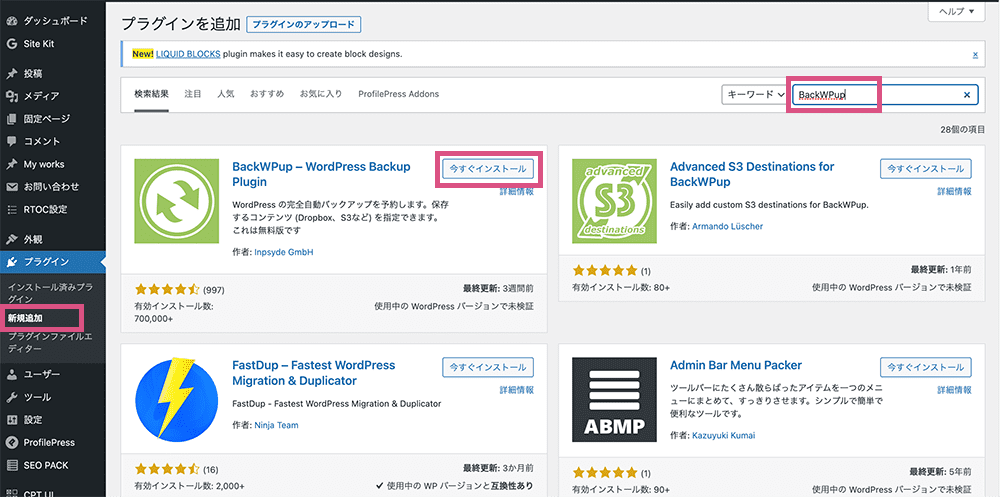Dismiss the LIQUID BLOCKS notice
The height and width of the screenshot is (497, 1000).
pos(975,54)
